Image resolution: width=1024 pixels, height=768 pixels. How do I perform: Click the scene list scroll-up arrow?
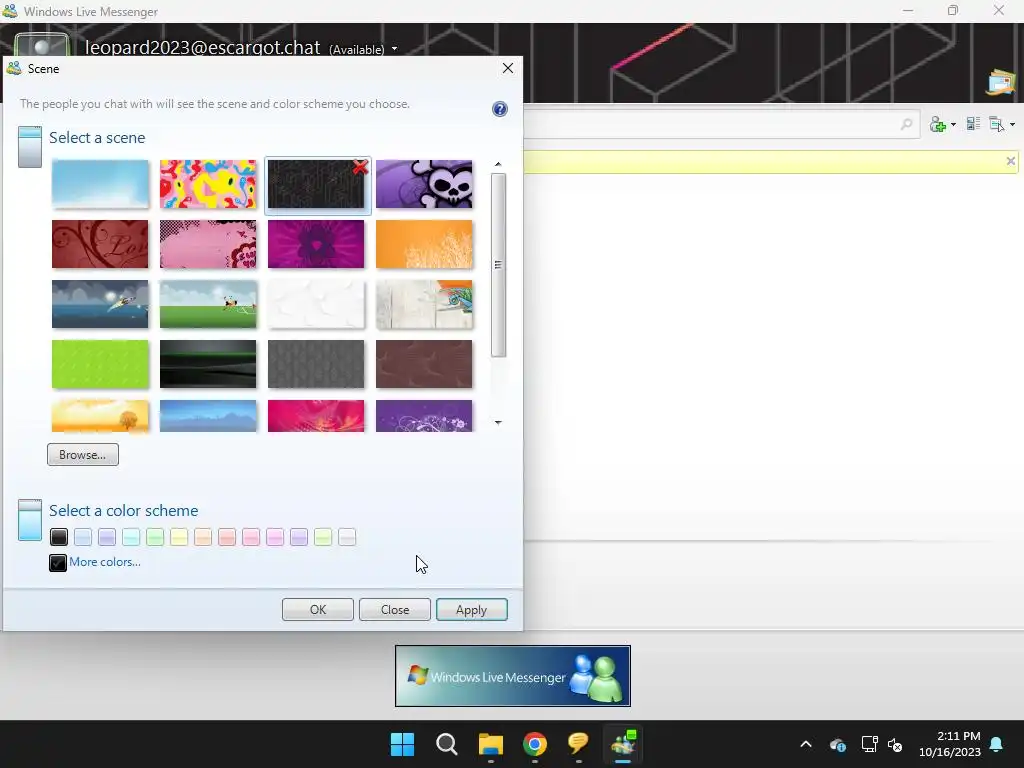tap(498, 164)
